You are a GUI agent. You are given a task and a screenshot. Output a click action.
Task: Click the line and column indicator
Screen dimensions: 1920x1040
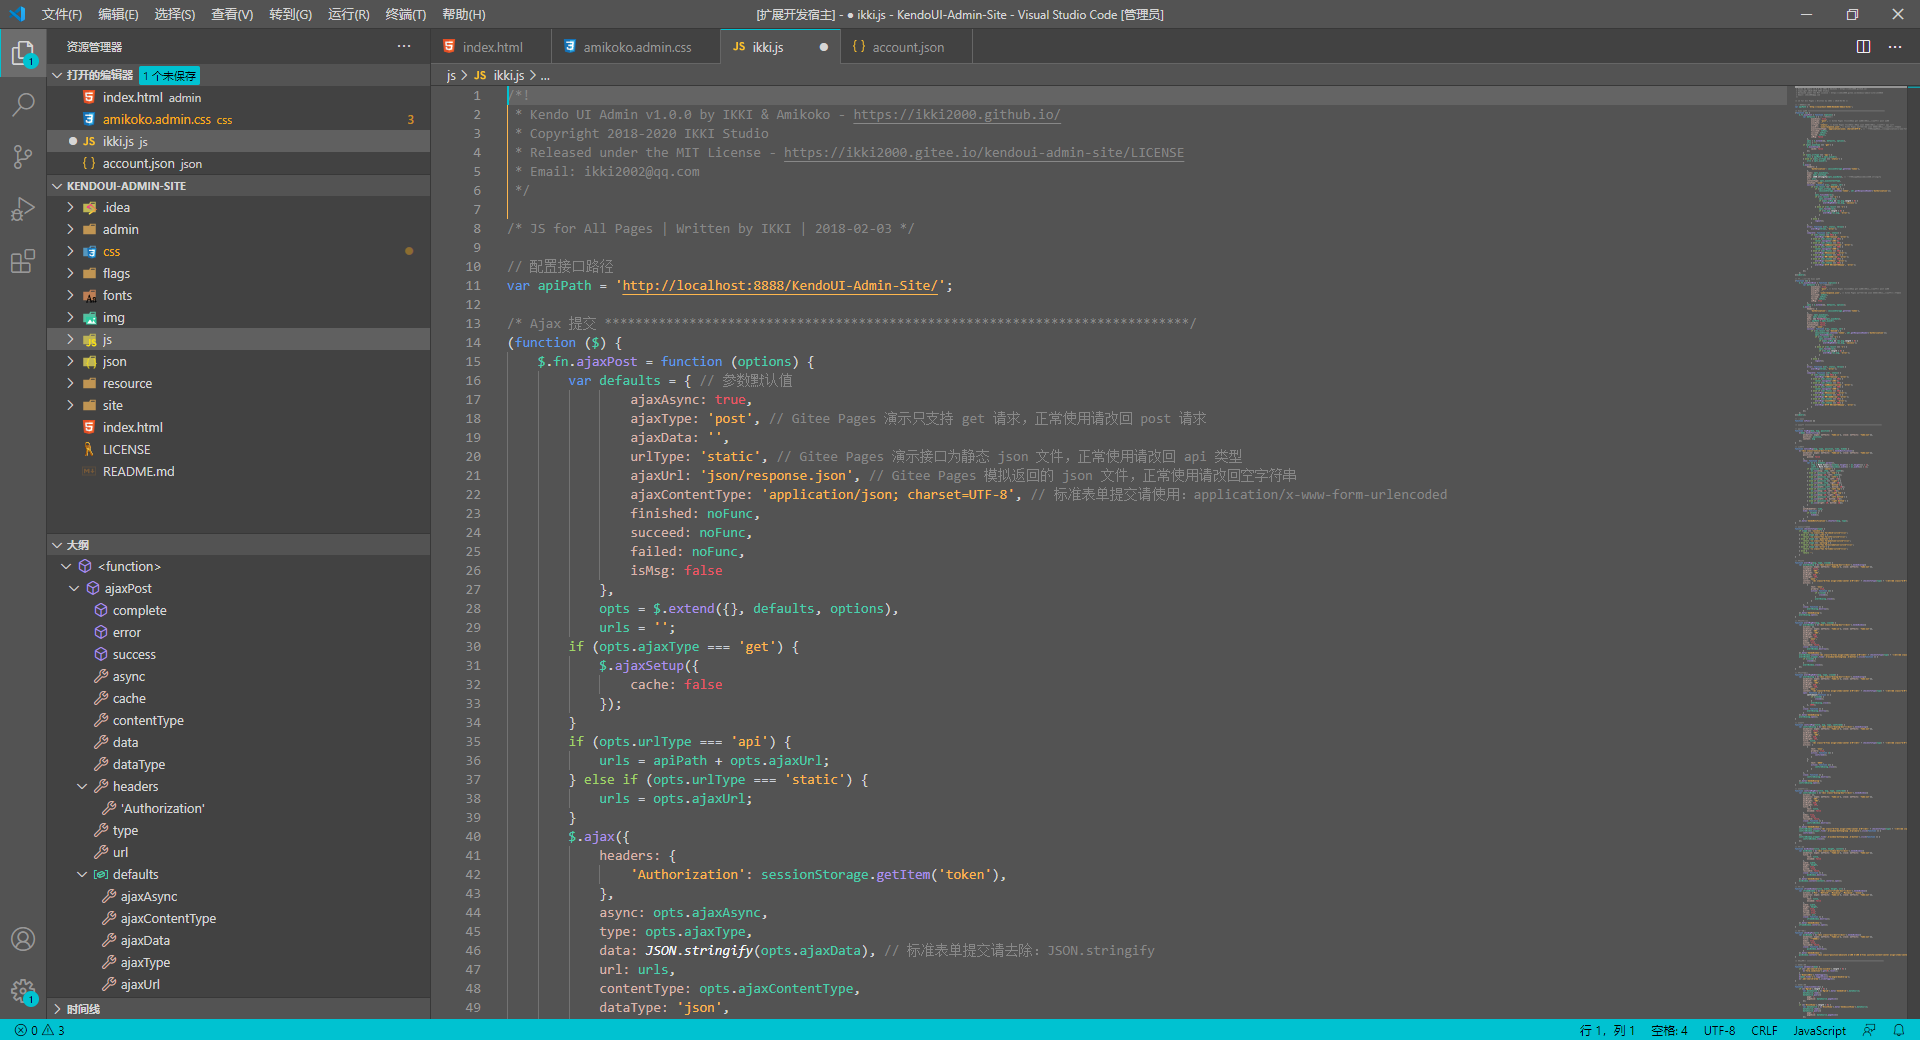(1607, 1030)
